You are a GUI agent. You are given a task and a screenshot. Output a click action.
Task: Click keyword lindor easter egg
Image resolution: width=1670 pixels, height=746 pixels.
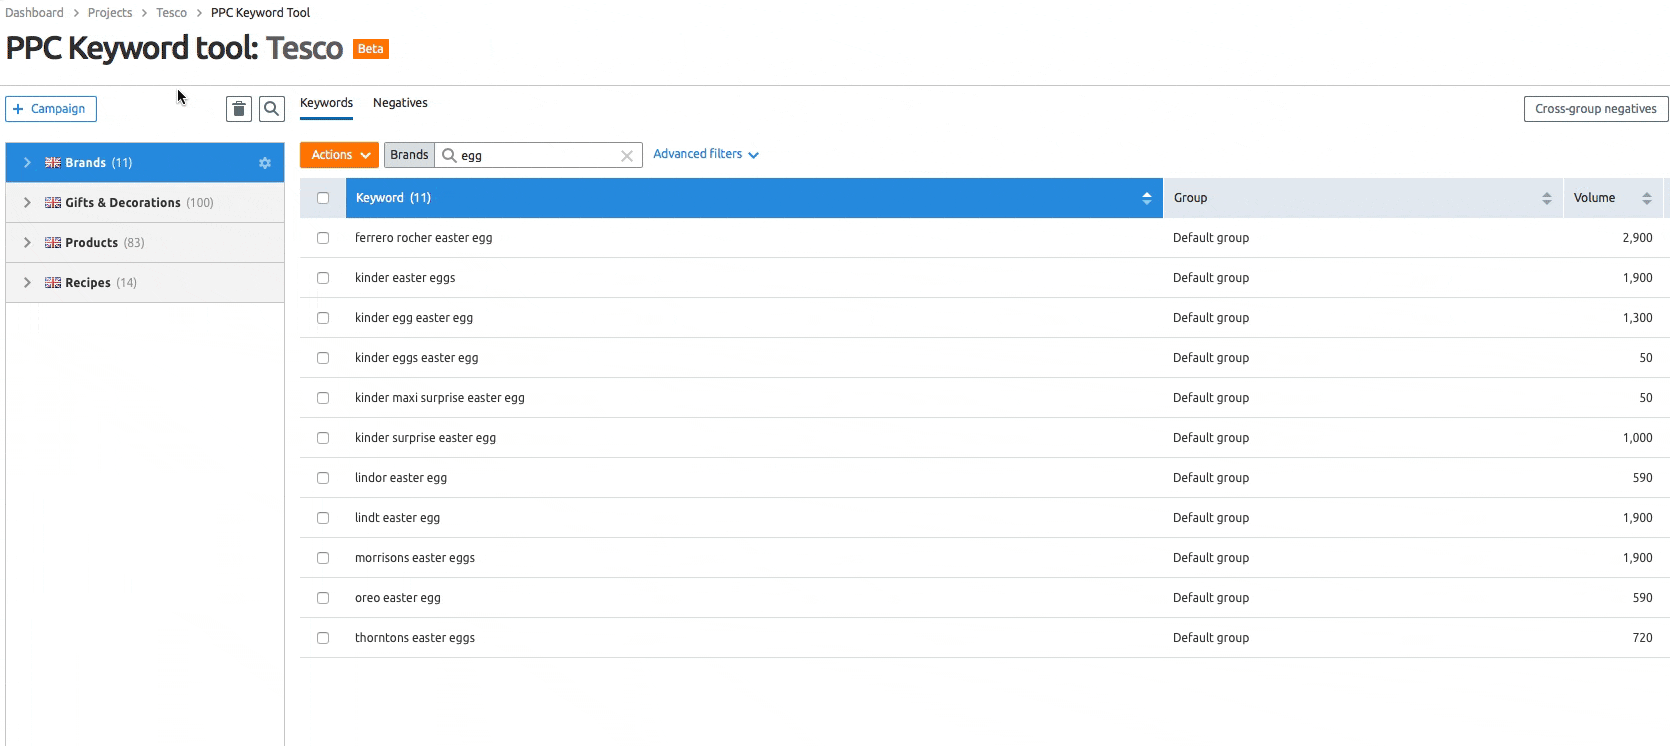pyautogui.click(x=401, y=478)
